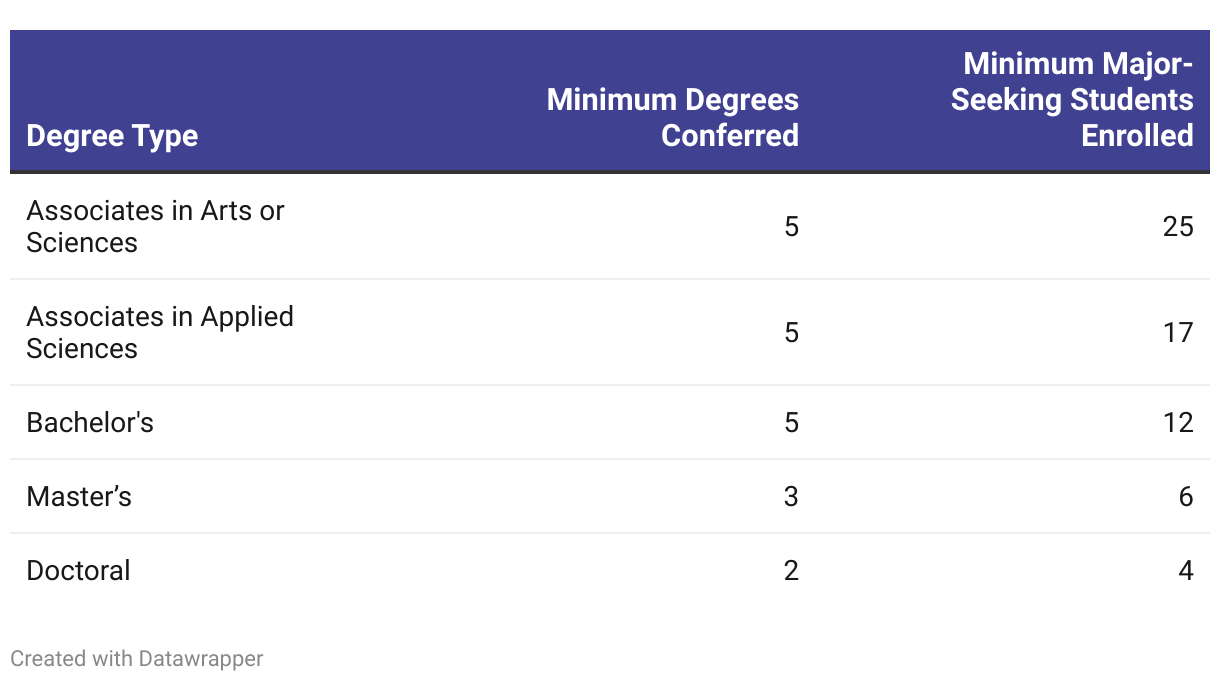Click Minimum Major-Seeking Students Enrolled header
This screenshot has height=682, width=1220.
pyautogui.click(x=1072, y=99)
